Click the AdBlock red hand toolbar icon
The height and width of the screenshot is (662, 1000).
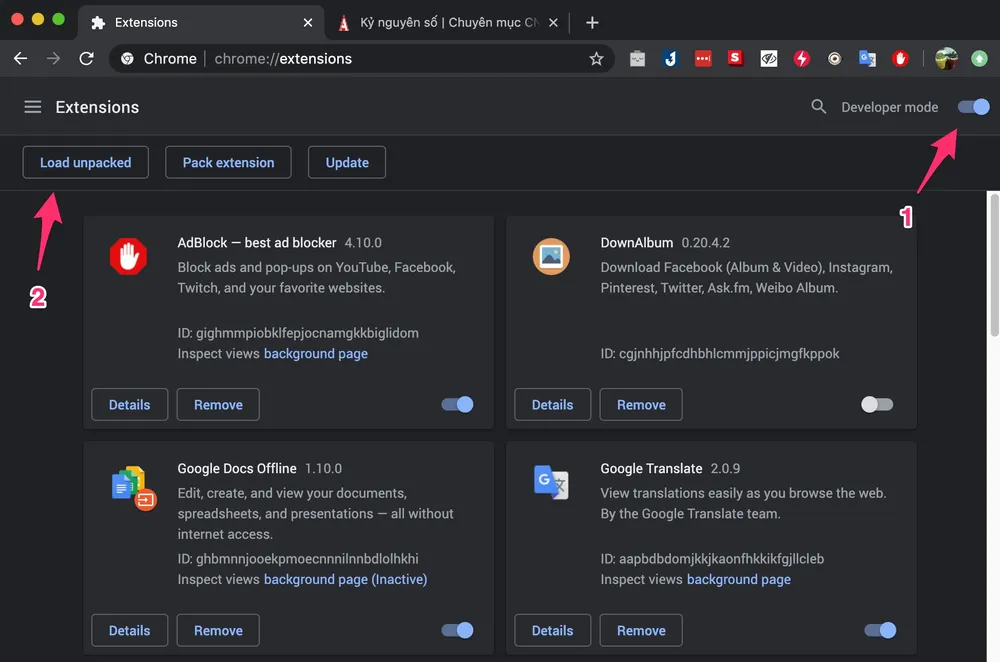pos(900,59)
